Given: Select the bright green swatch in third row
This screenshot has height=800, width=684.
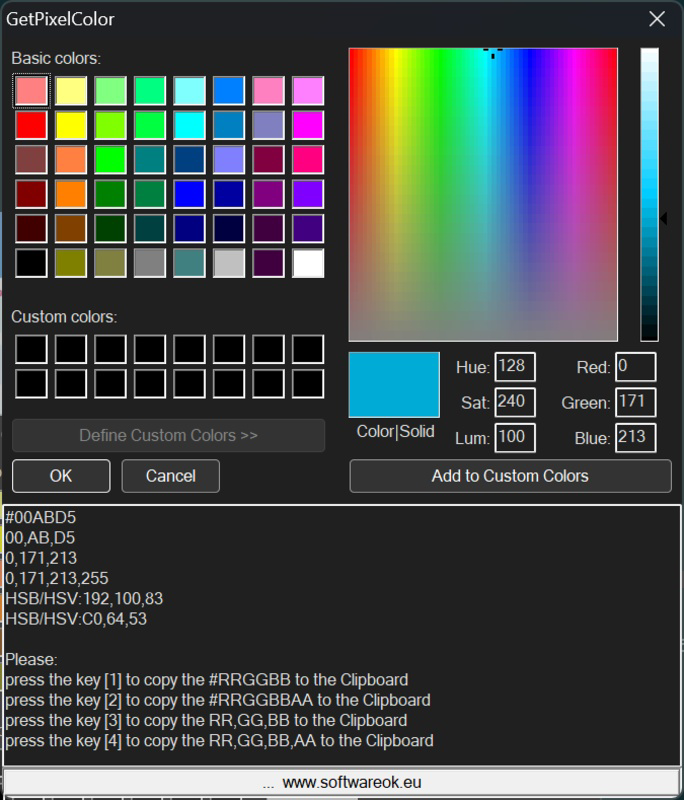Looking at the screenshot, I should click(x=110, y=160).
